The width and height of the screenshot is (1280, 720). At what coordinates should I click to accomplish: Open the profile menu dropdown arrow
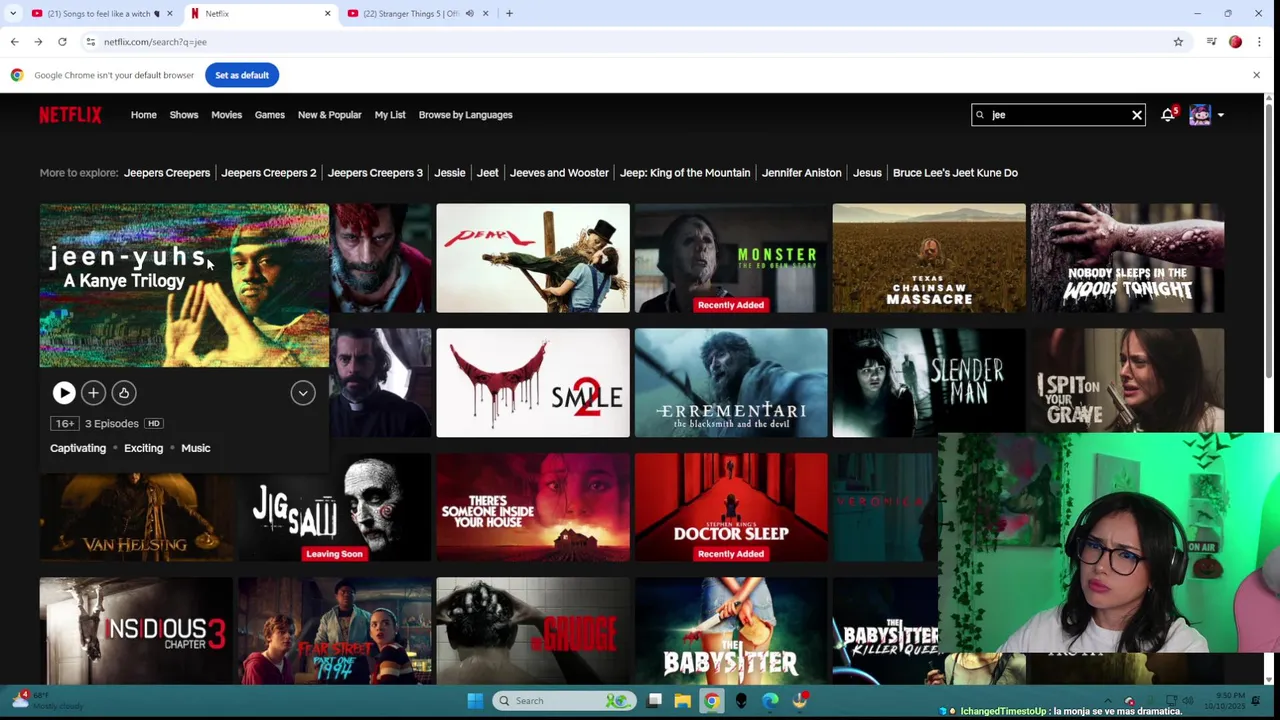click(x=1221, y=115)
